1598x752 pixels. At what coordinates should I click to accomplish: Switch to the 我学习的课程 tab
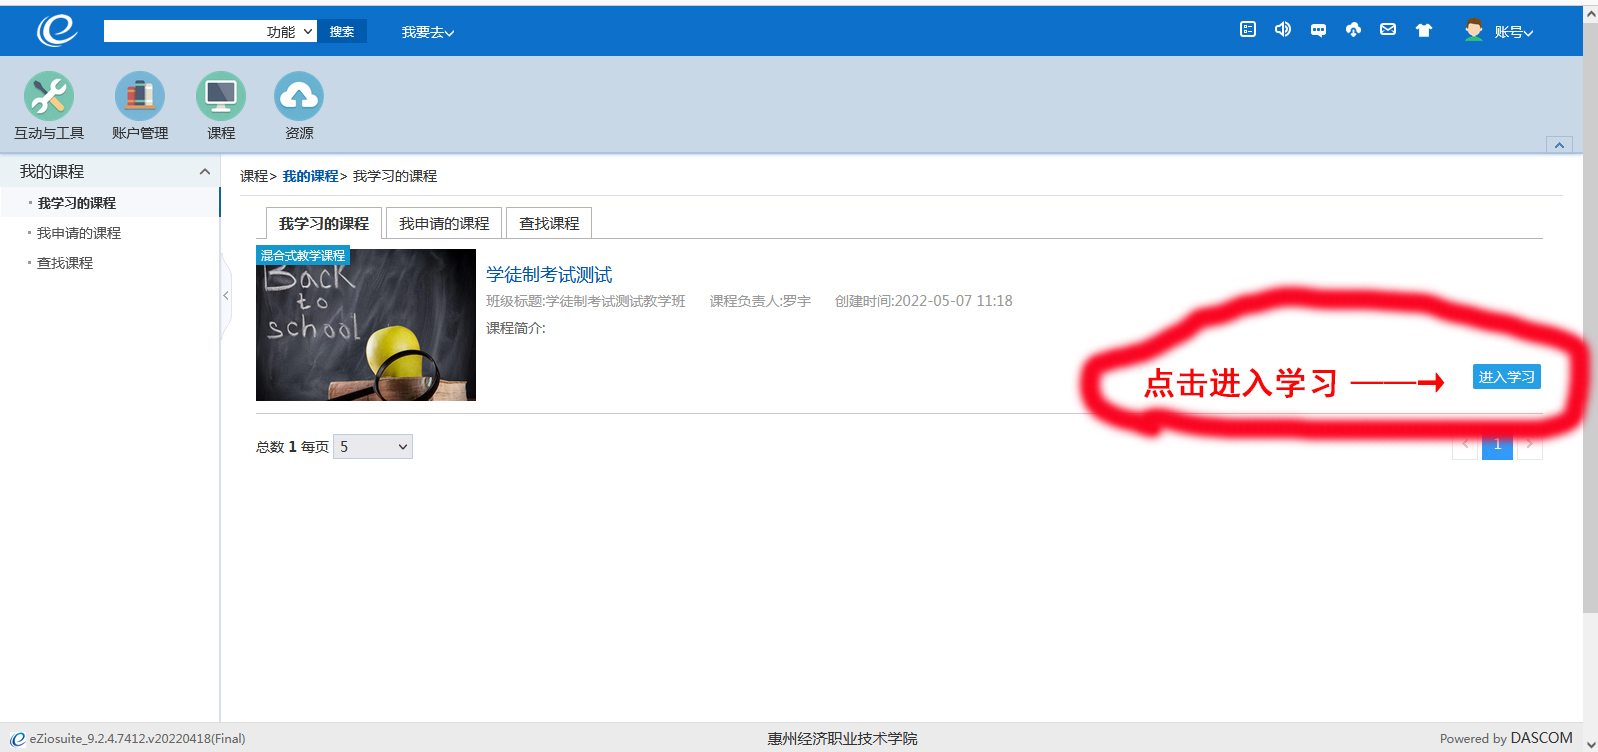point(324,223)
